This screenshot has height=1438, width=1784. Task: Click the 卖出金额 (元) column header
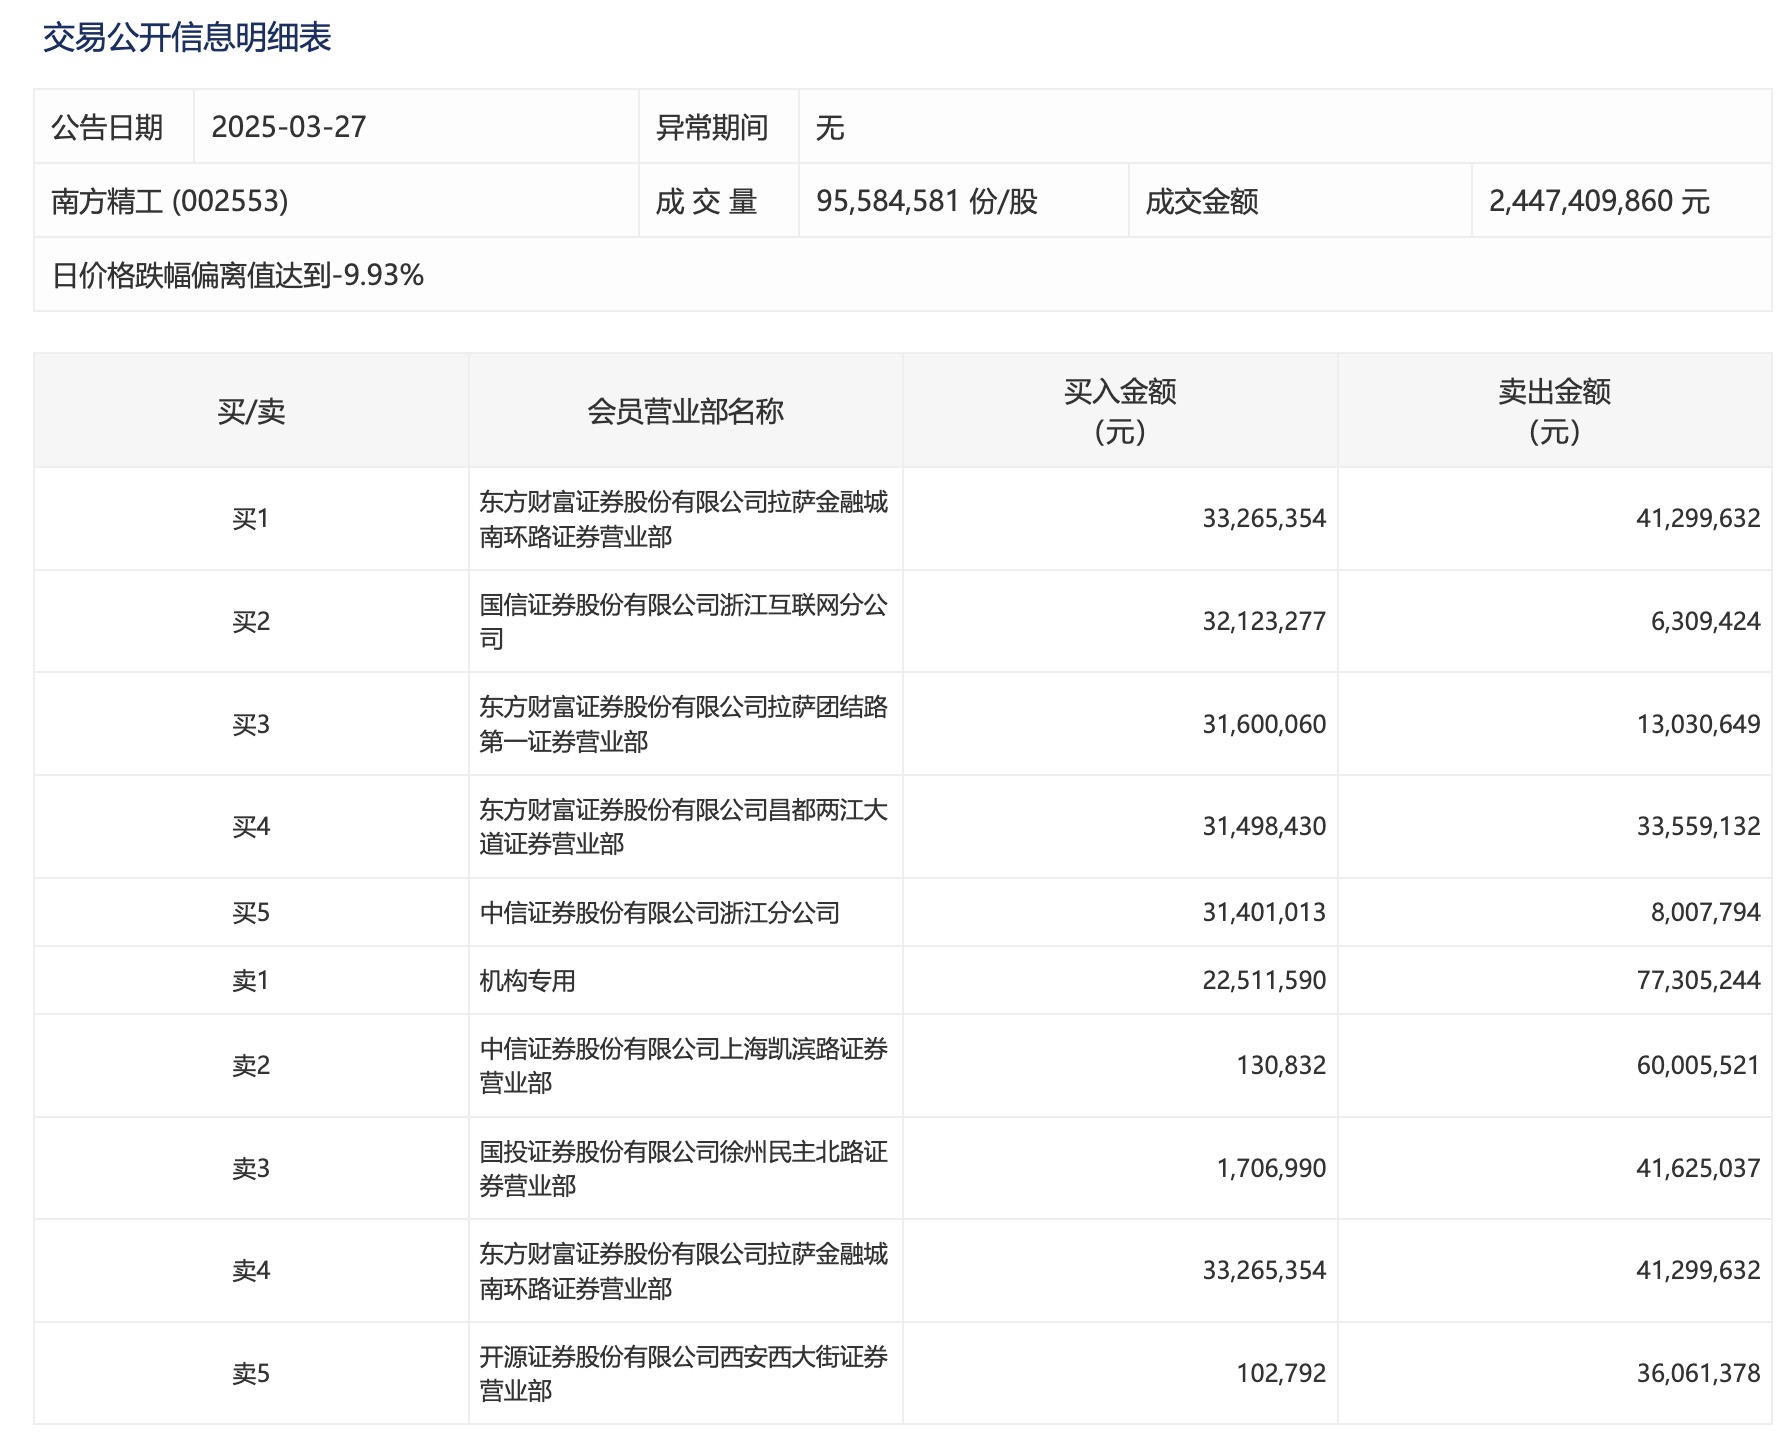tap(1554, 411)
